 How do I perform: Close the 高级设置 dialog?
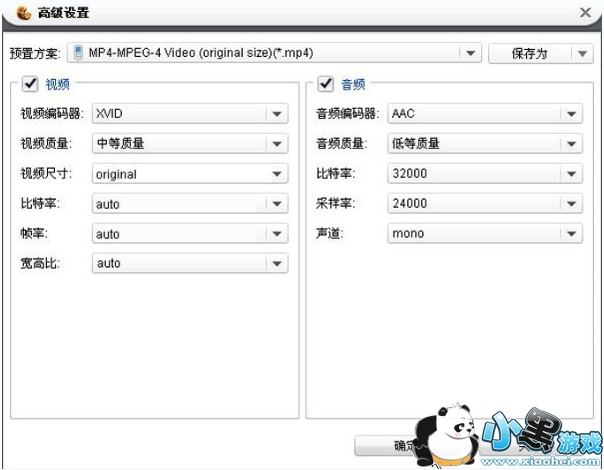585,13
